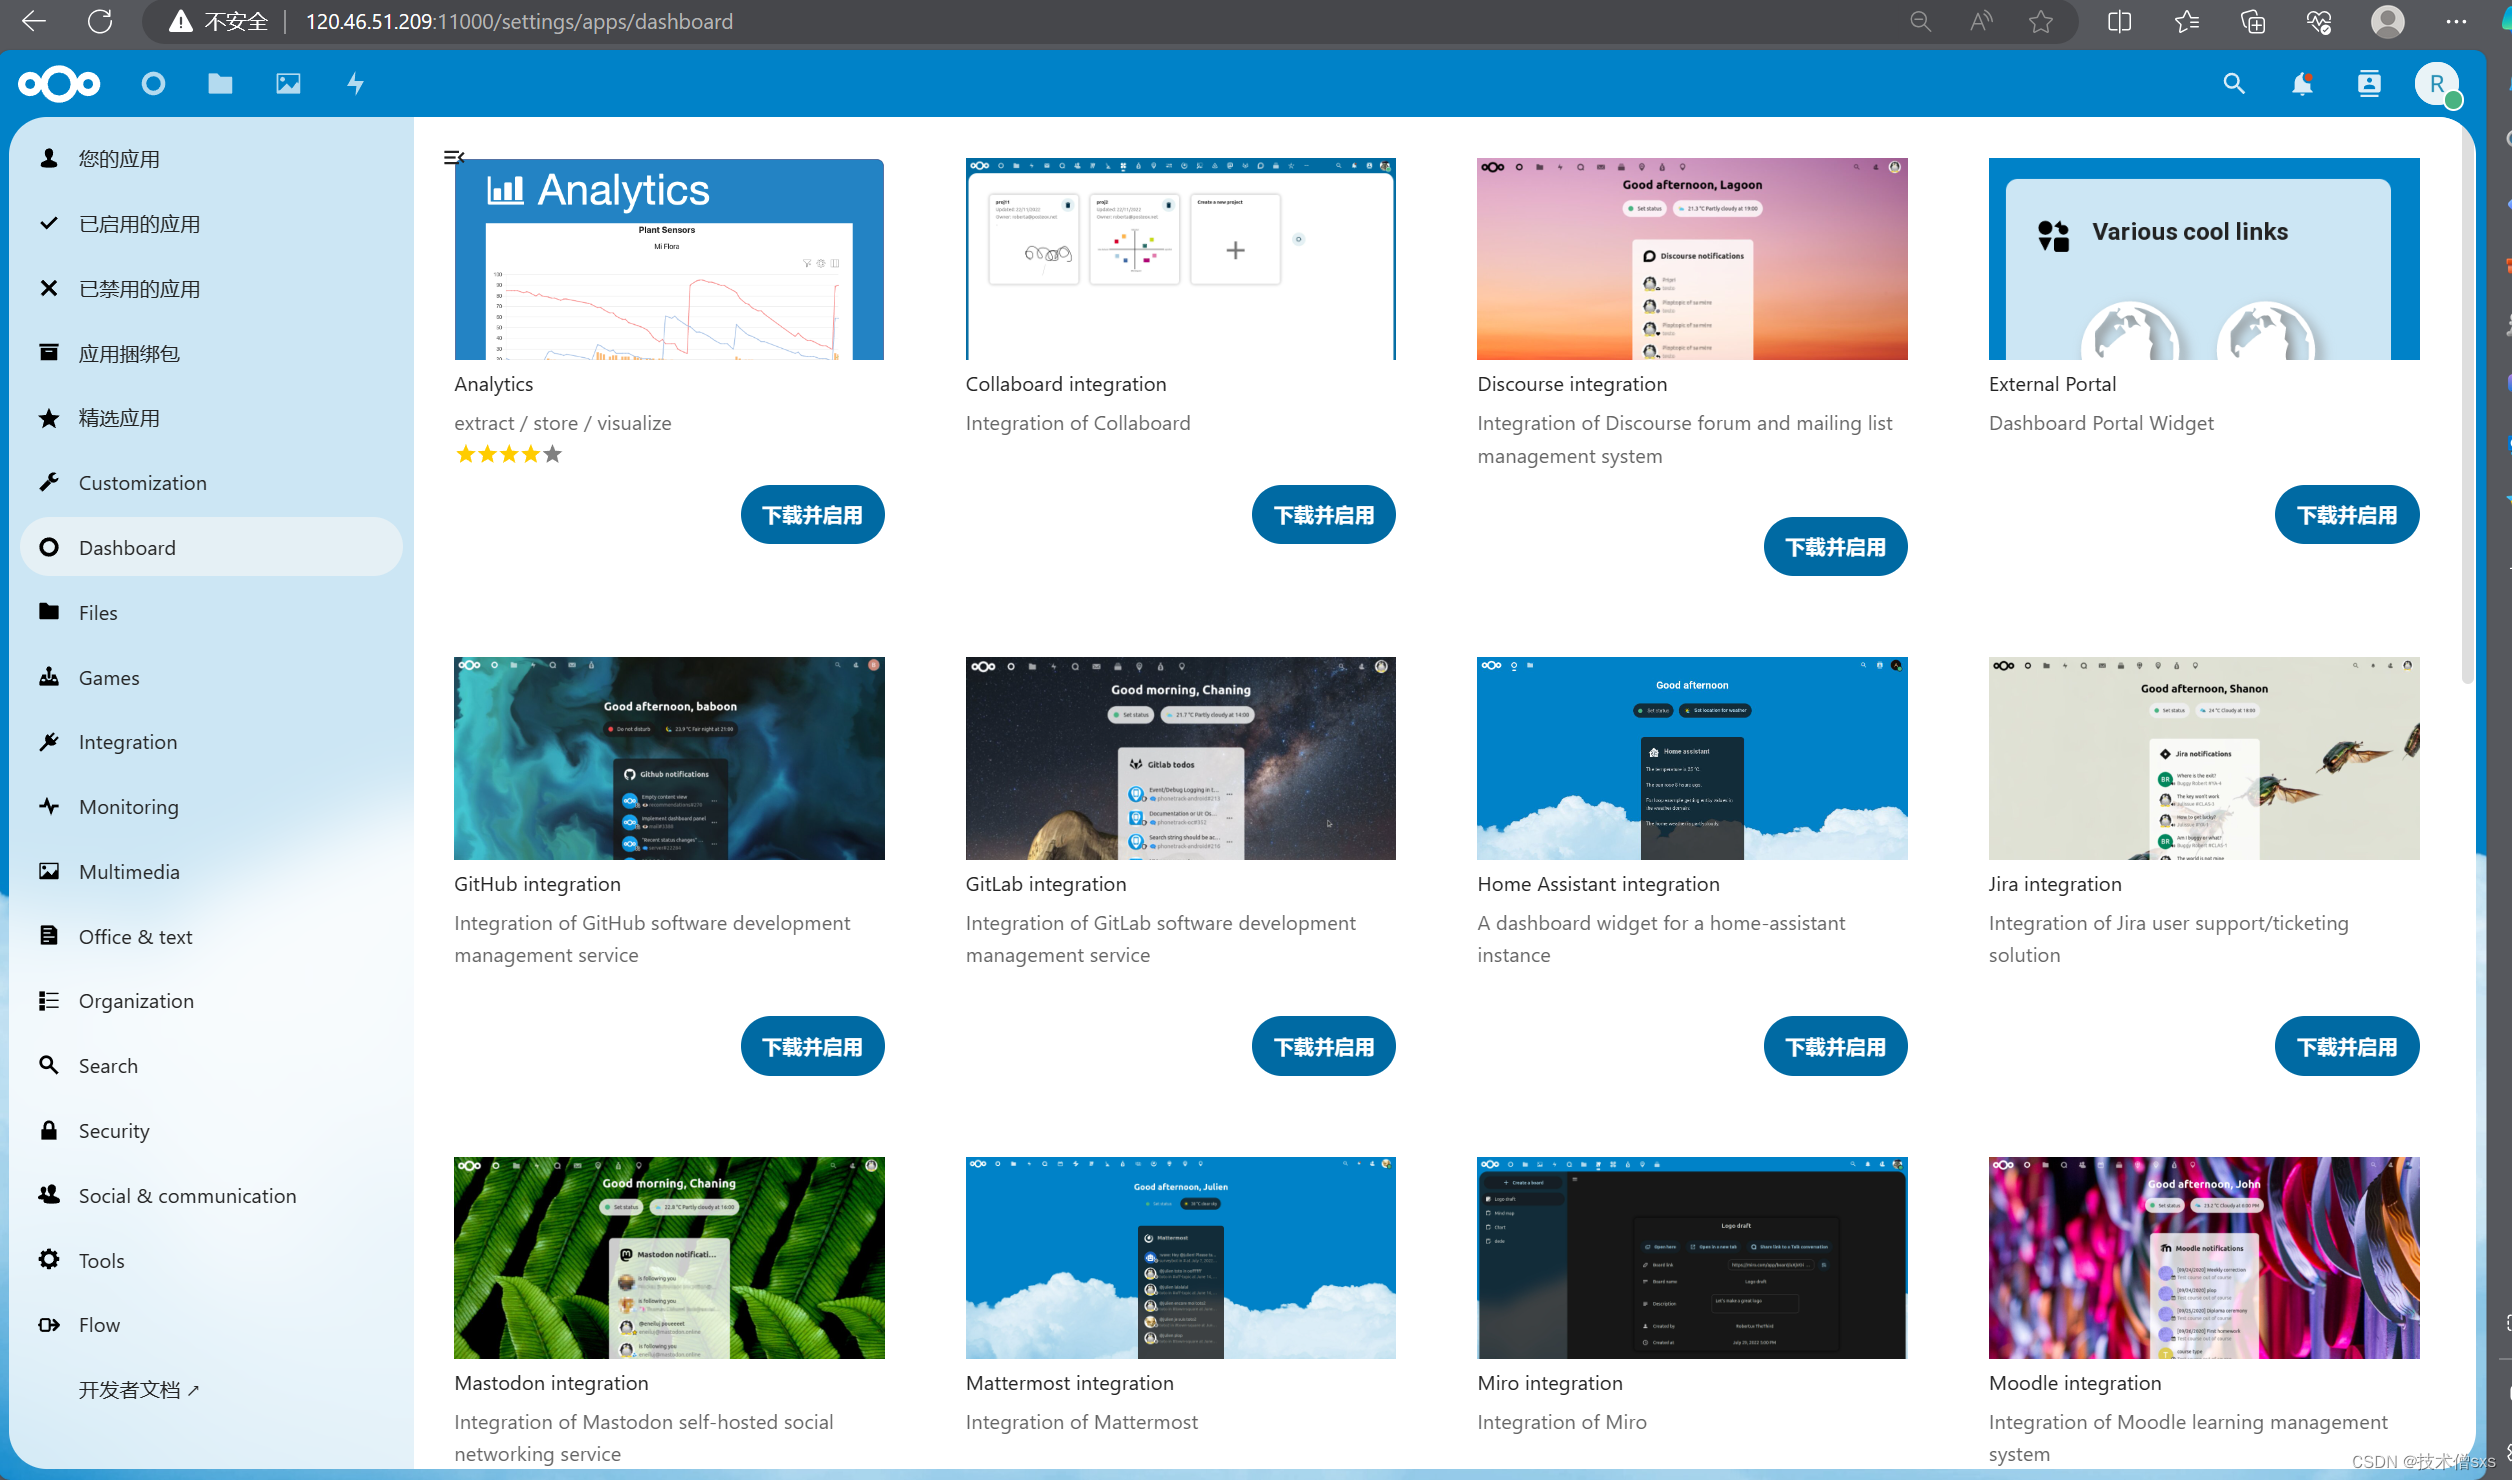
Task: Open the contacts menu icon
Action: 2369,84
